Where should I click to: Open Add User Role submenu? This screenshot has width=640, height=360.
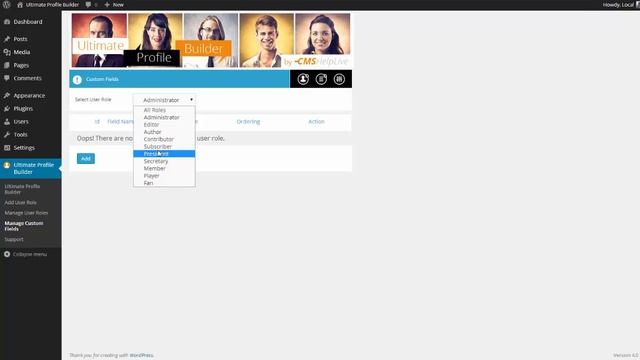click(x=20, y=202)
